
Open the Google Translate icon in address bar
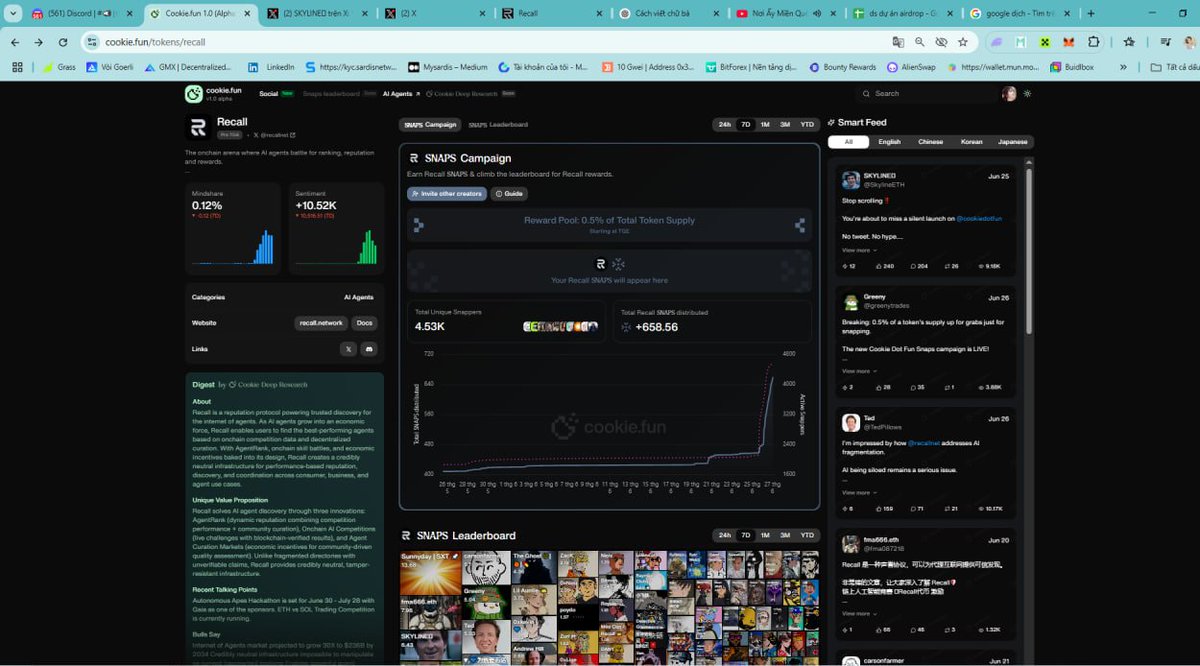click(x=898, y=42)
